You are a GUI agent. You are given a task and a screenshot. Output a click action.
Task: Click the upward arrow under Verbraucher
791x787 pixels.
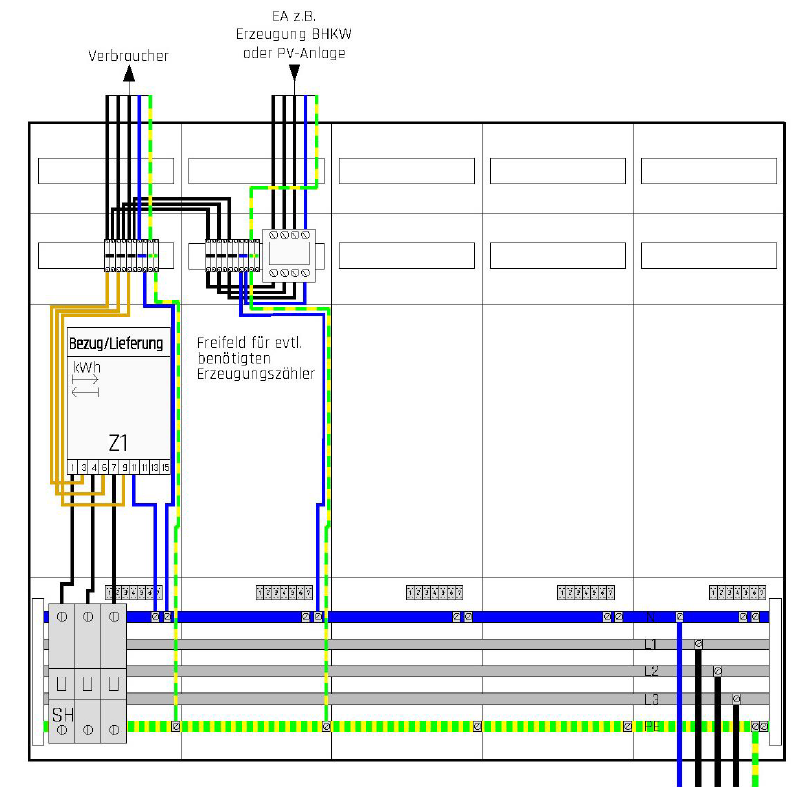pos(129,74)
